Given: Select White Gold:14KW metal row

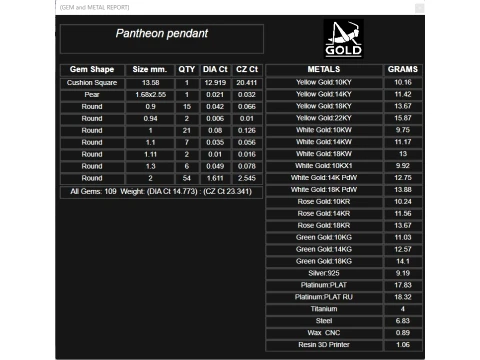Looking at the screenshot, I should point(344,142).
